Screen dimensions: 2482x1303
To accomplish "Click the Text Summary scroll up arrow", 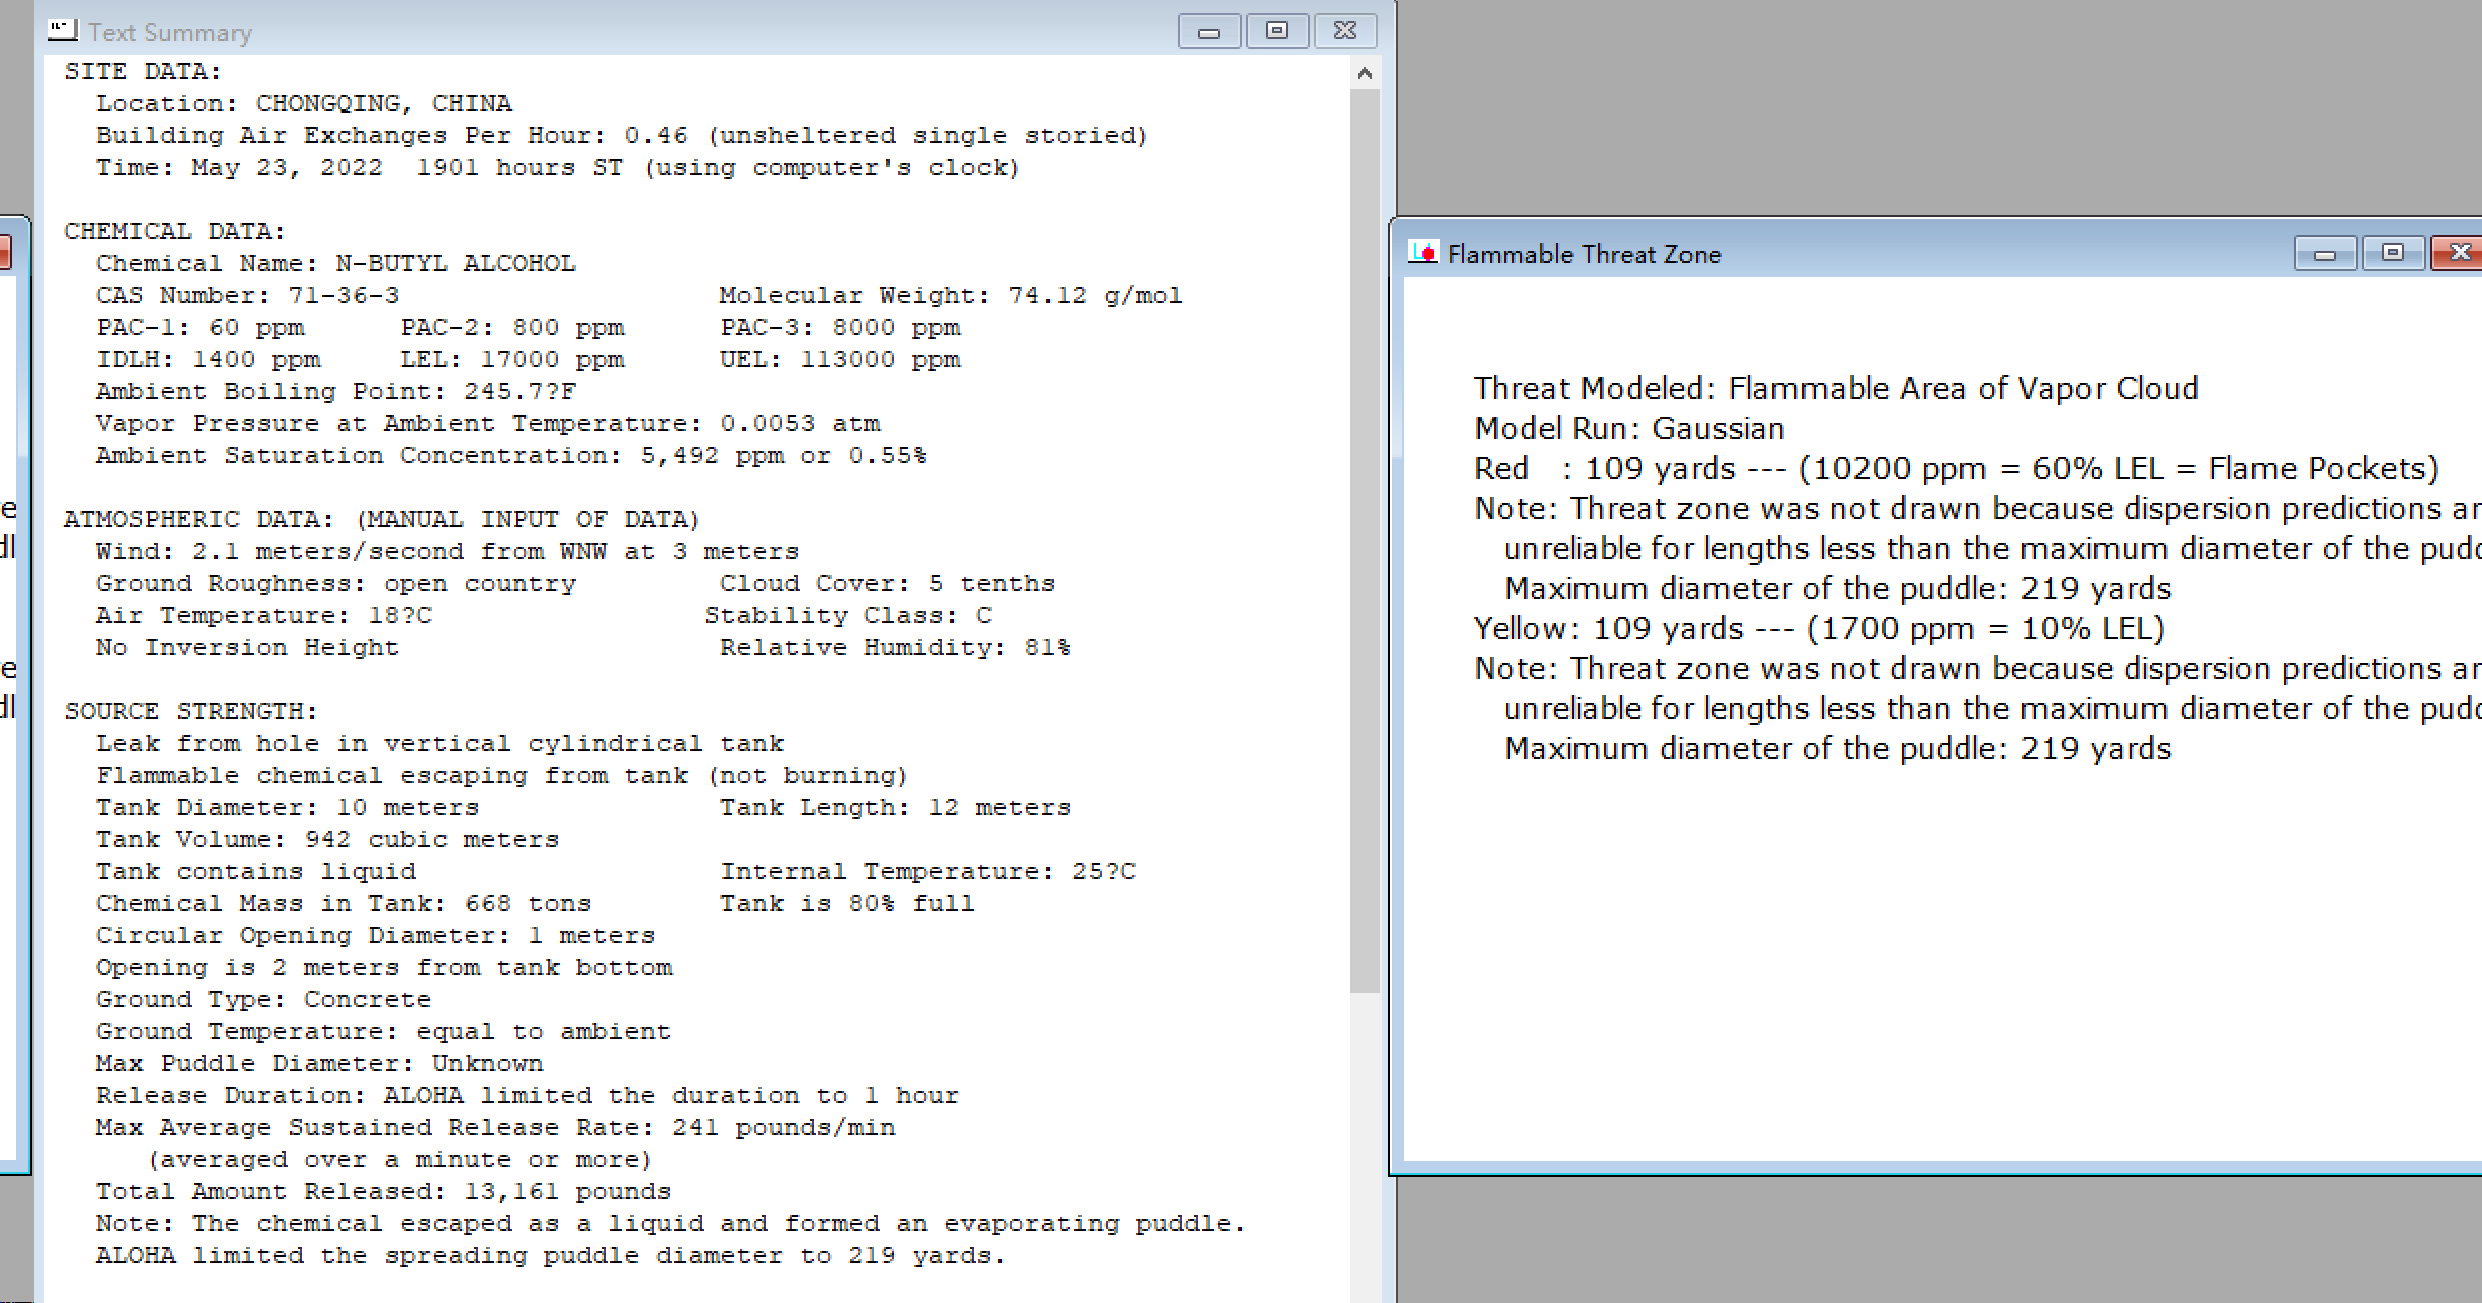I will 1365,74.
